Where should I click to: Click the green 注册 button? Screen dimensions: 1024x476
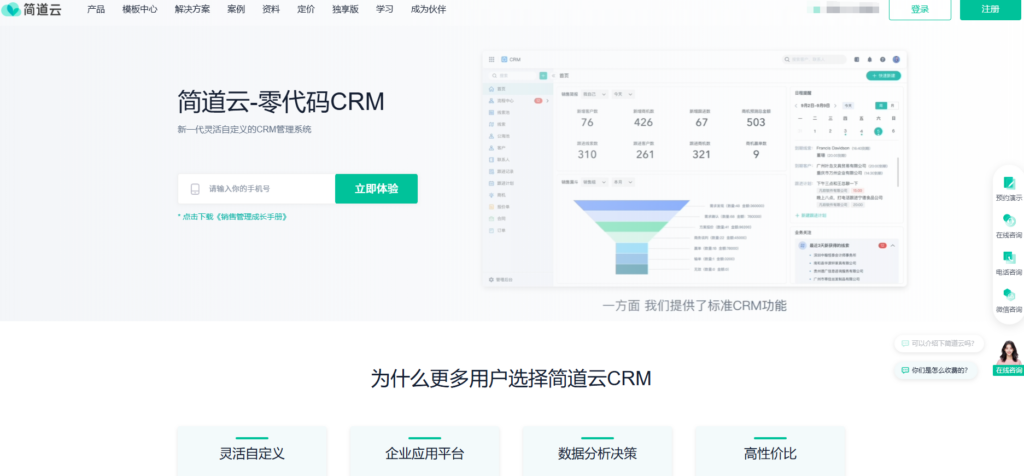pyautogui.click(x=990, y=9)
